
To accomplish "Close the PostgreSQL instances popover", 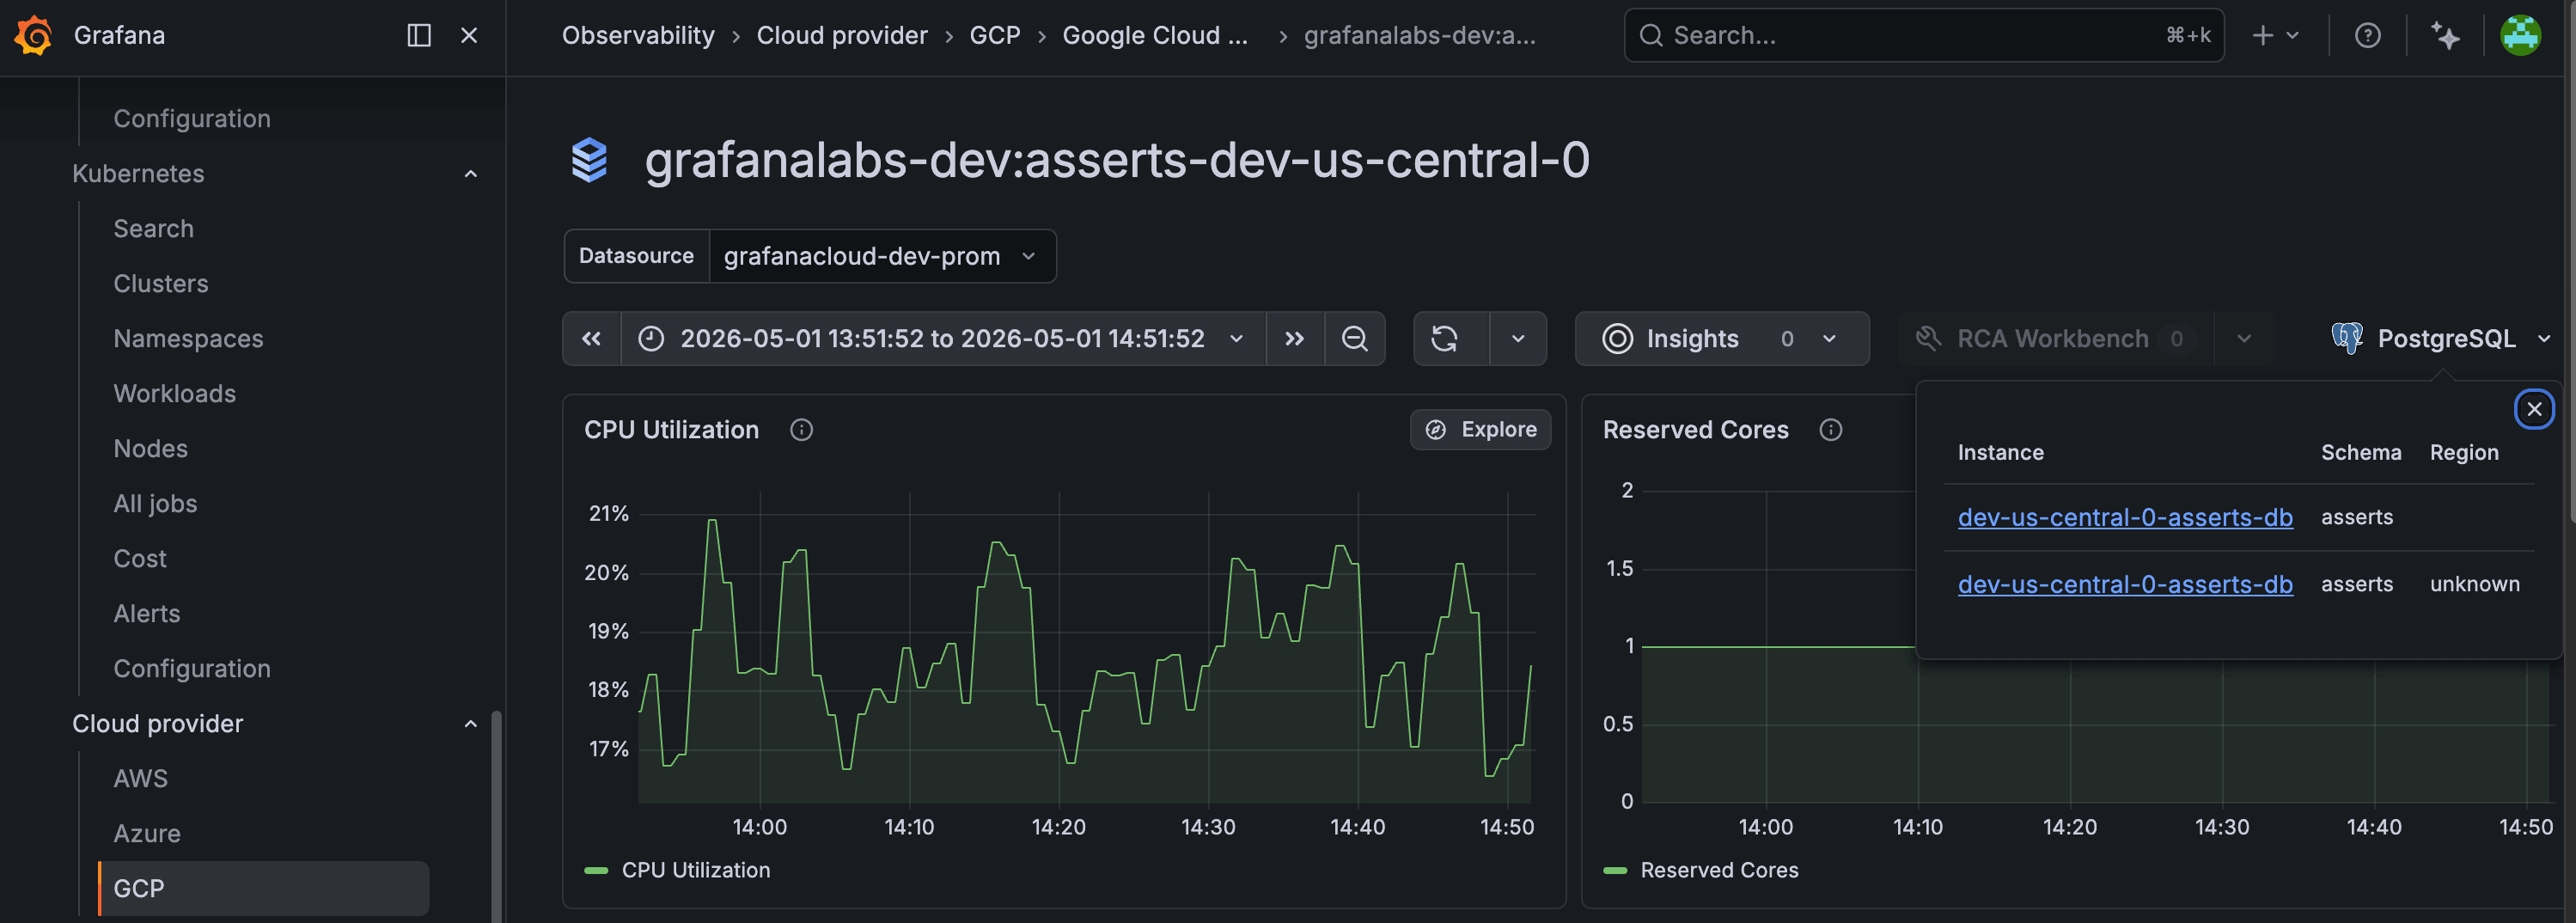I will coord(2534,409).
